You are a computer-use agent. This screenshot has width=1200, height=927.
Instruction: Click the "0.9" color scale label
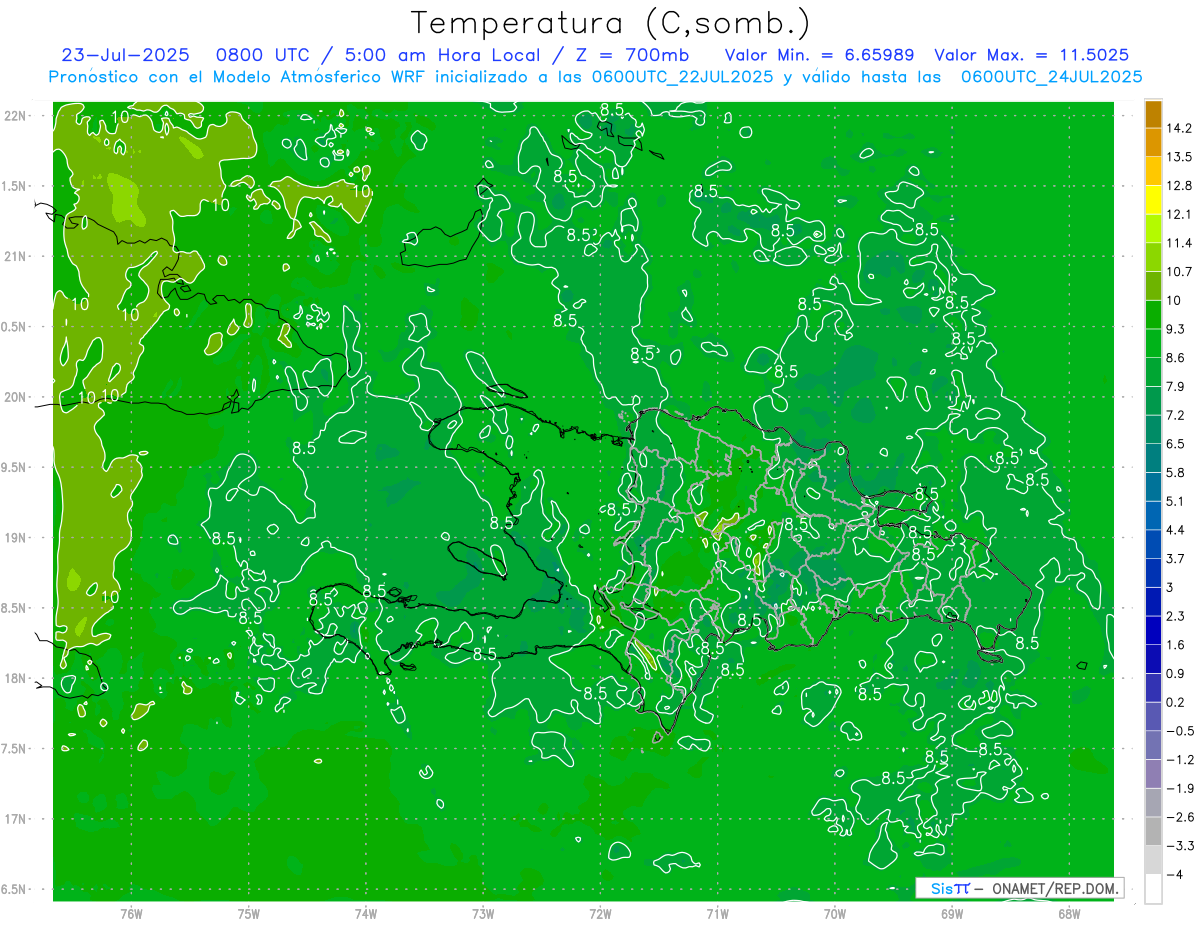1175,673
